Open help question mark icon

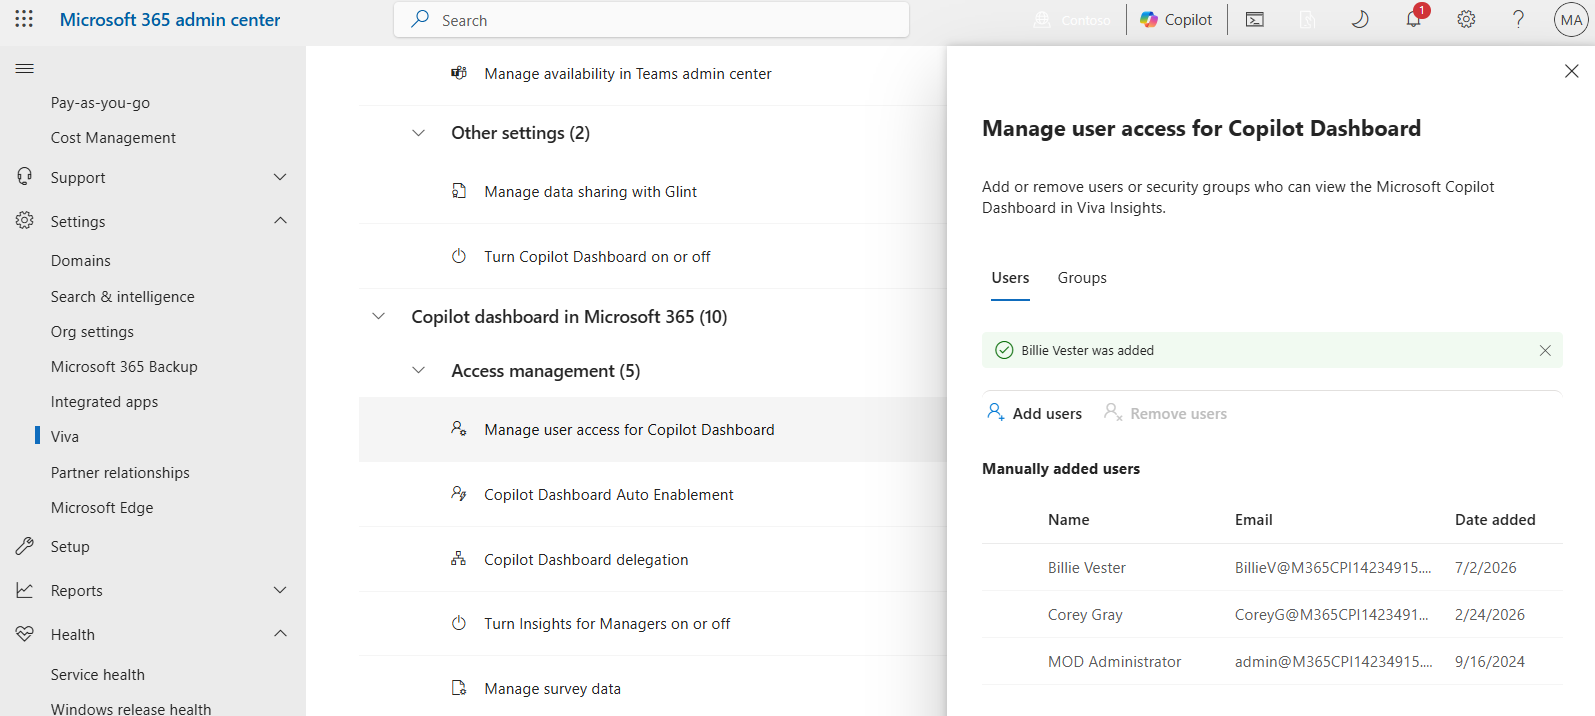click(x=1518, y=19)
